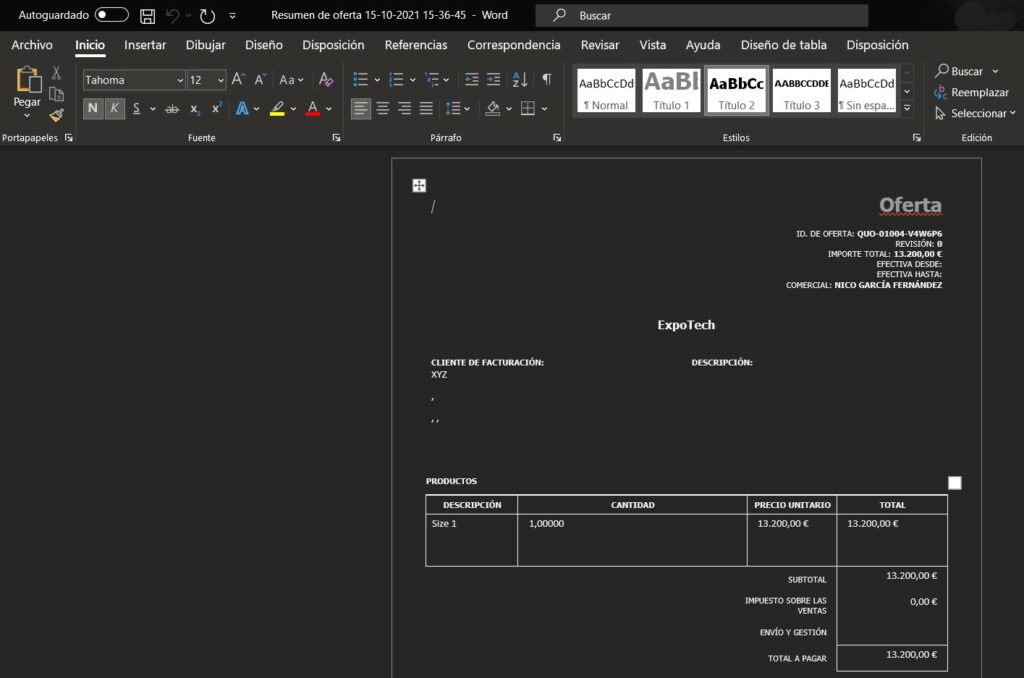Open the Tahoma font name dropdown

point(180,79)
